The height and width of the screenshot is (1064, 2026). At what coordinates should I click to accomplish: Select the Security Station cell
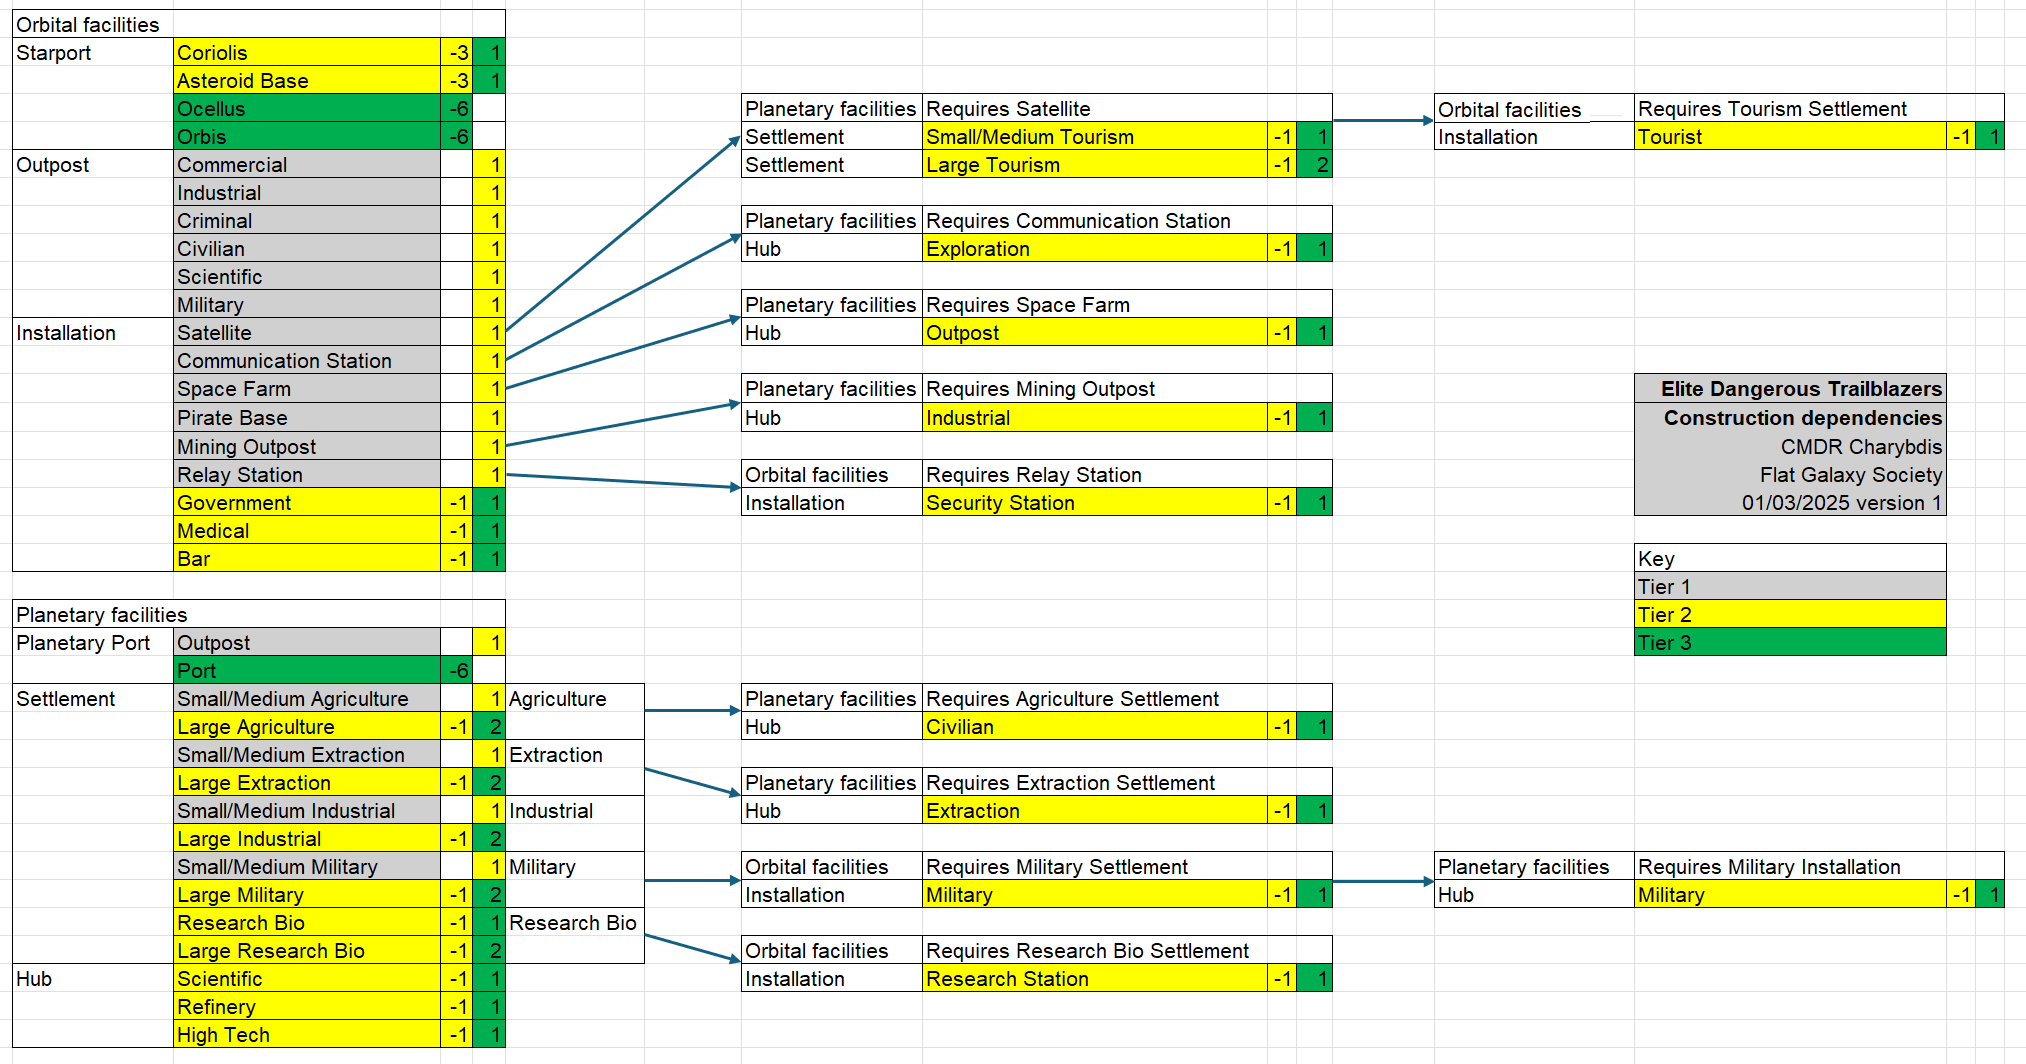click(x=1095, y=502)
